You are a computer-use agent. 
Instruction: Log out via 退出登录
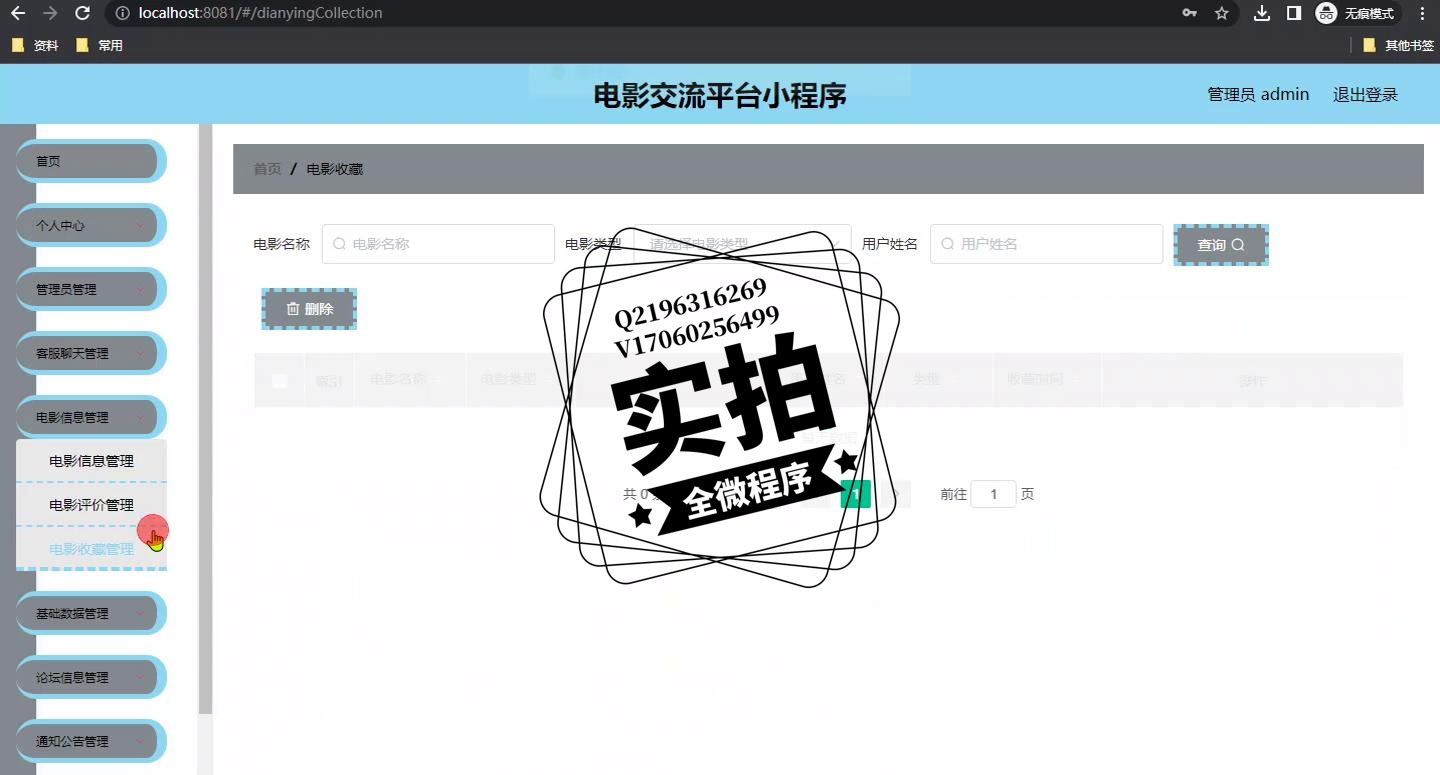point(1365,94)
